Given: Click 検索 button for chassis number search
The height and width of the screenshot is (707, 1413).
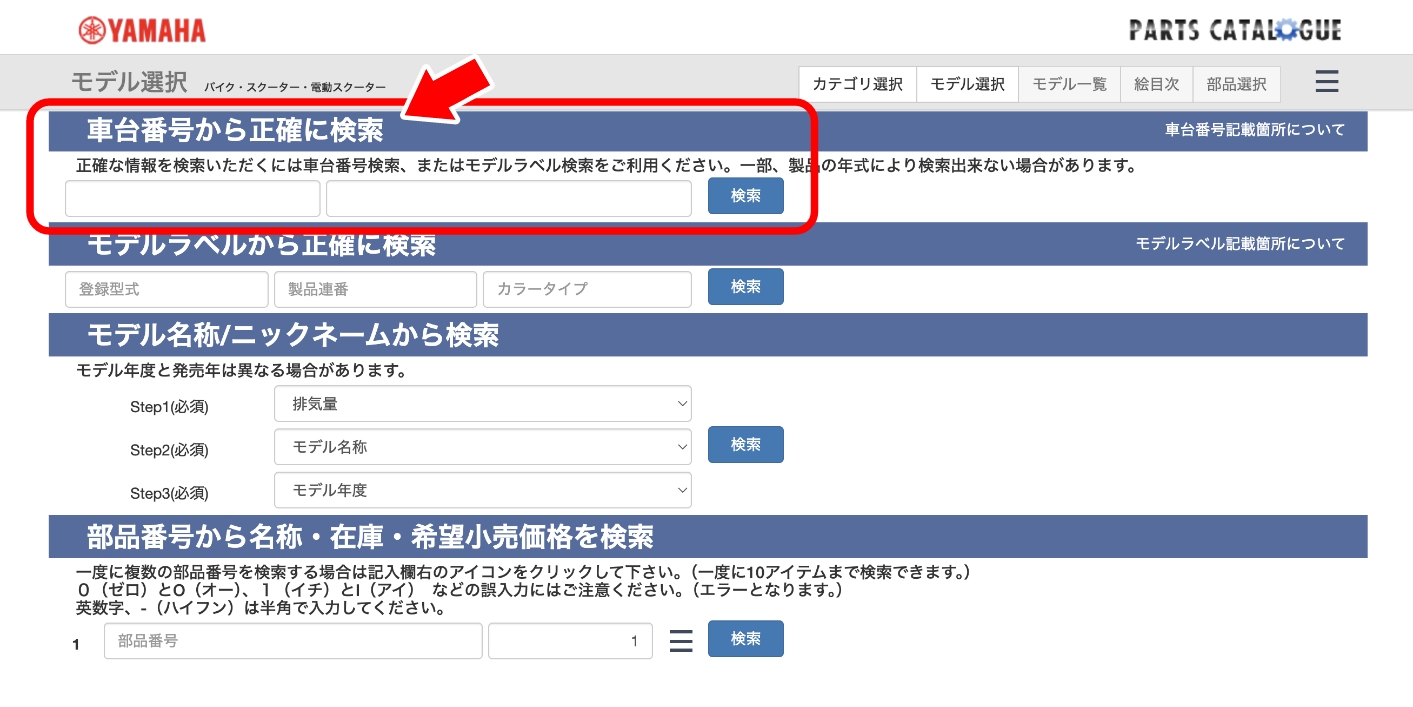Looking at the screenshot, I should click(x=745, y=196).
